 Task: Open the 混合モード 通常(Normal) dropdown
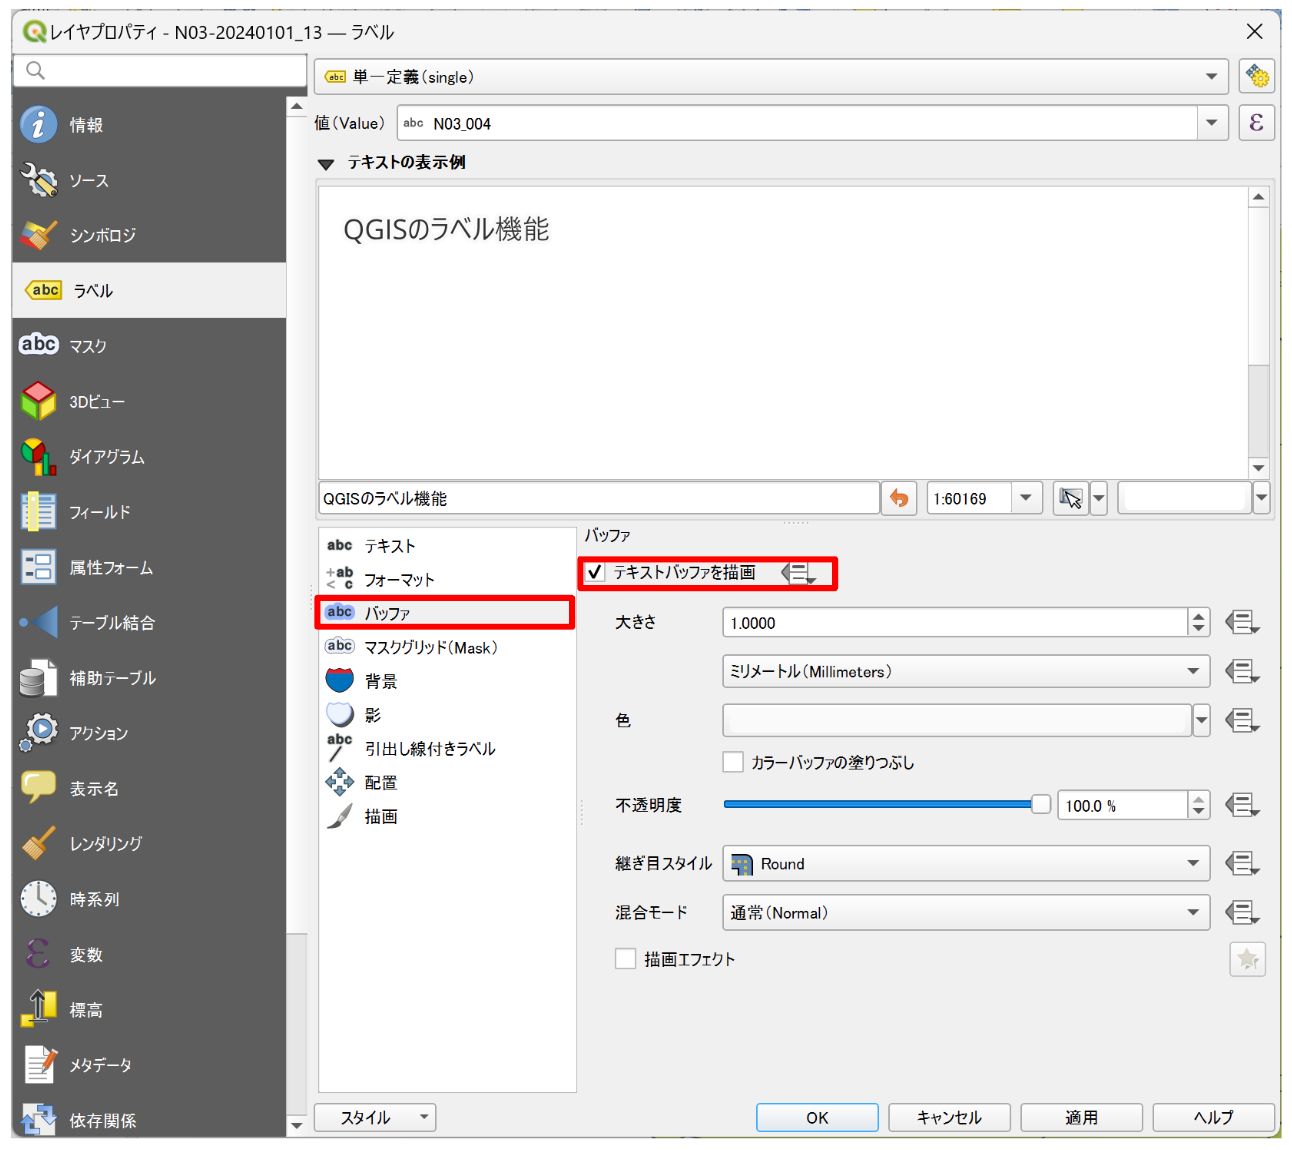tap(966, 912)
